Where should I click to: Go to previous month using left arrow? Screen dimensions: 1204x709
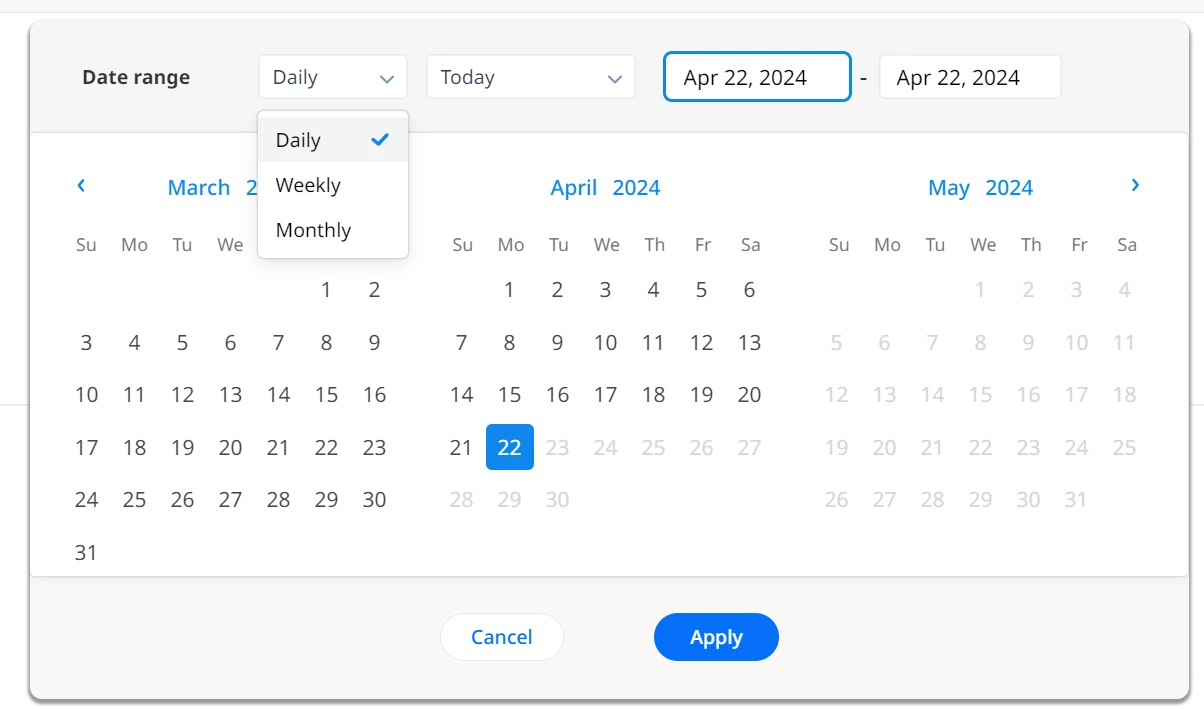click(x=81, y=185)
